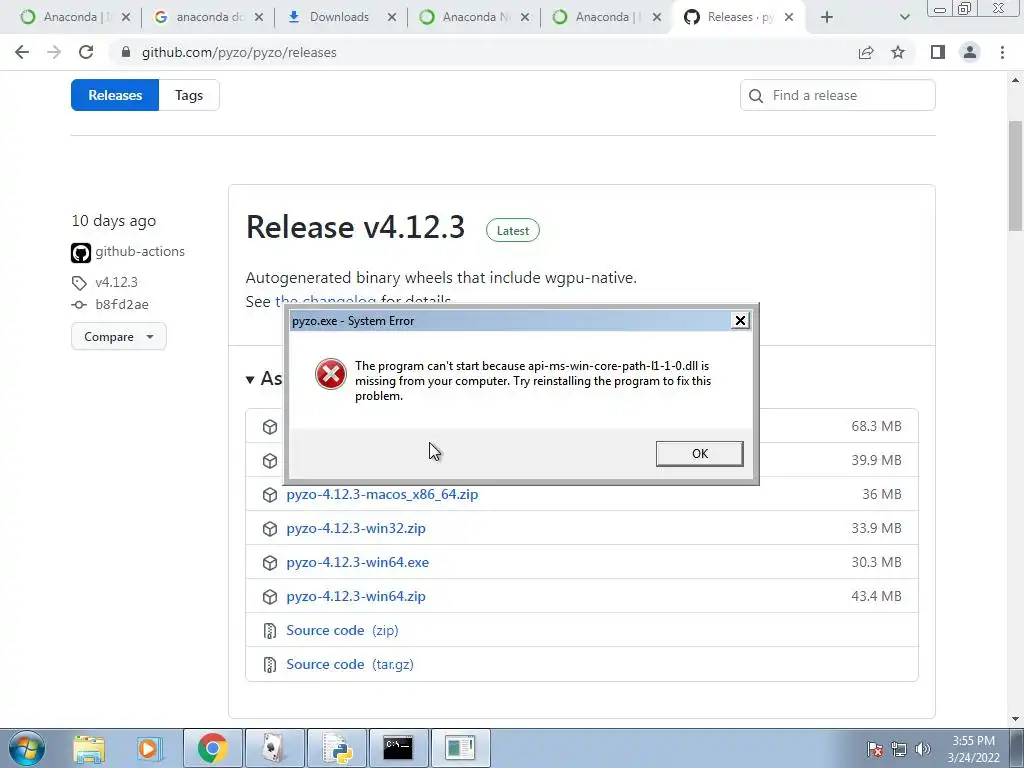Open the v4.12.3 tag link
Viewport: 1024px width, 768px height.
[x=116, y=282]
